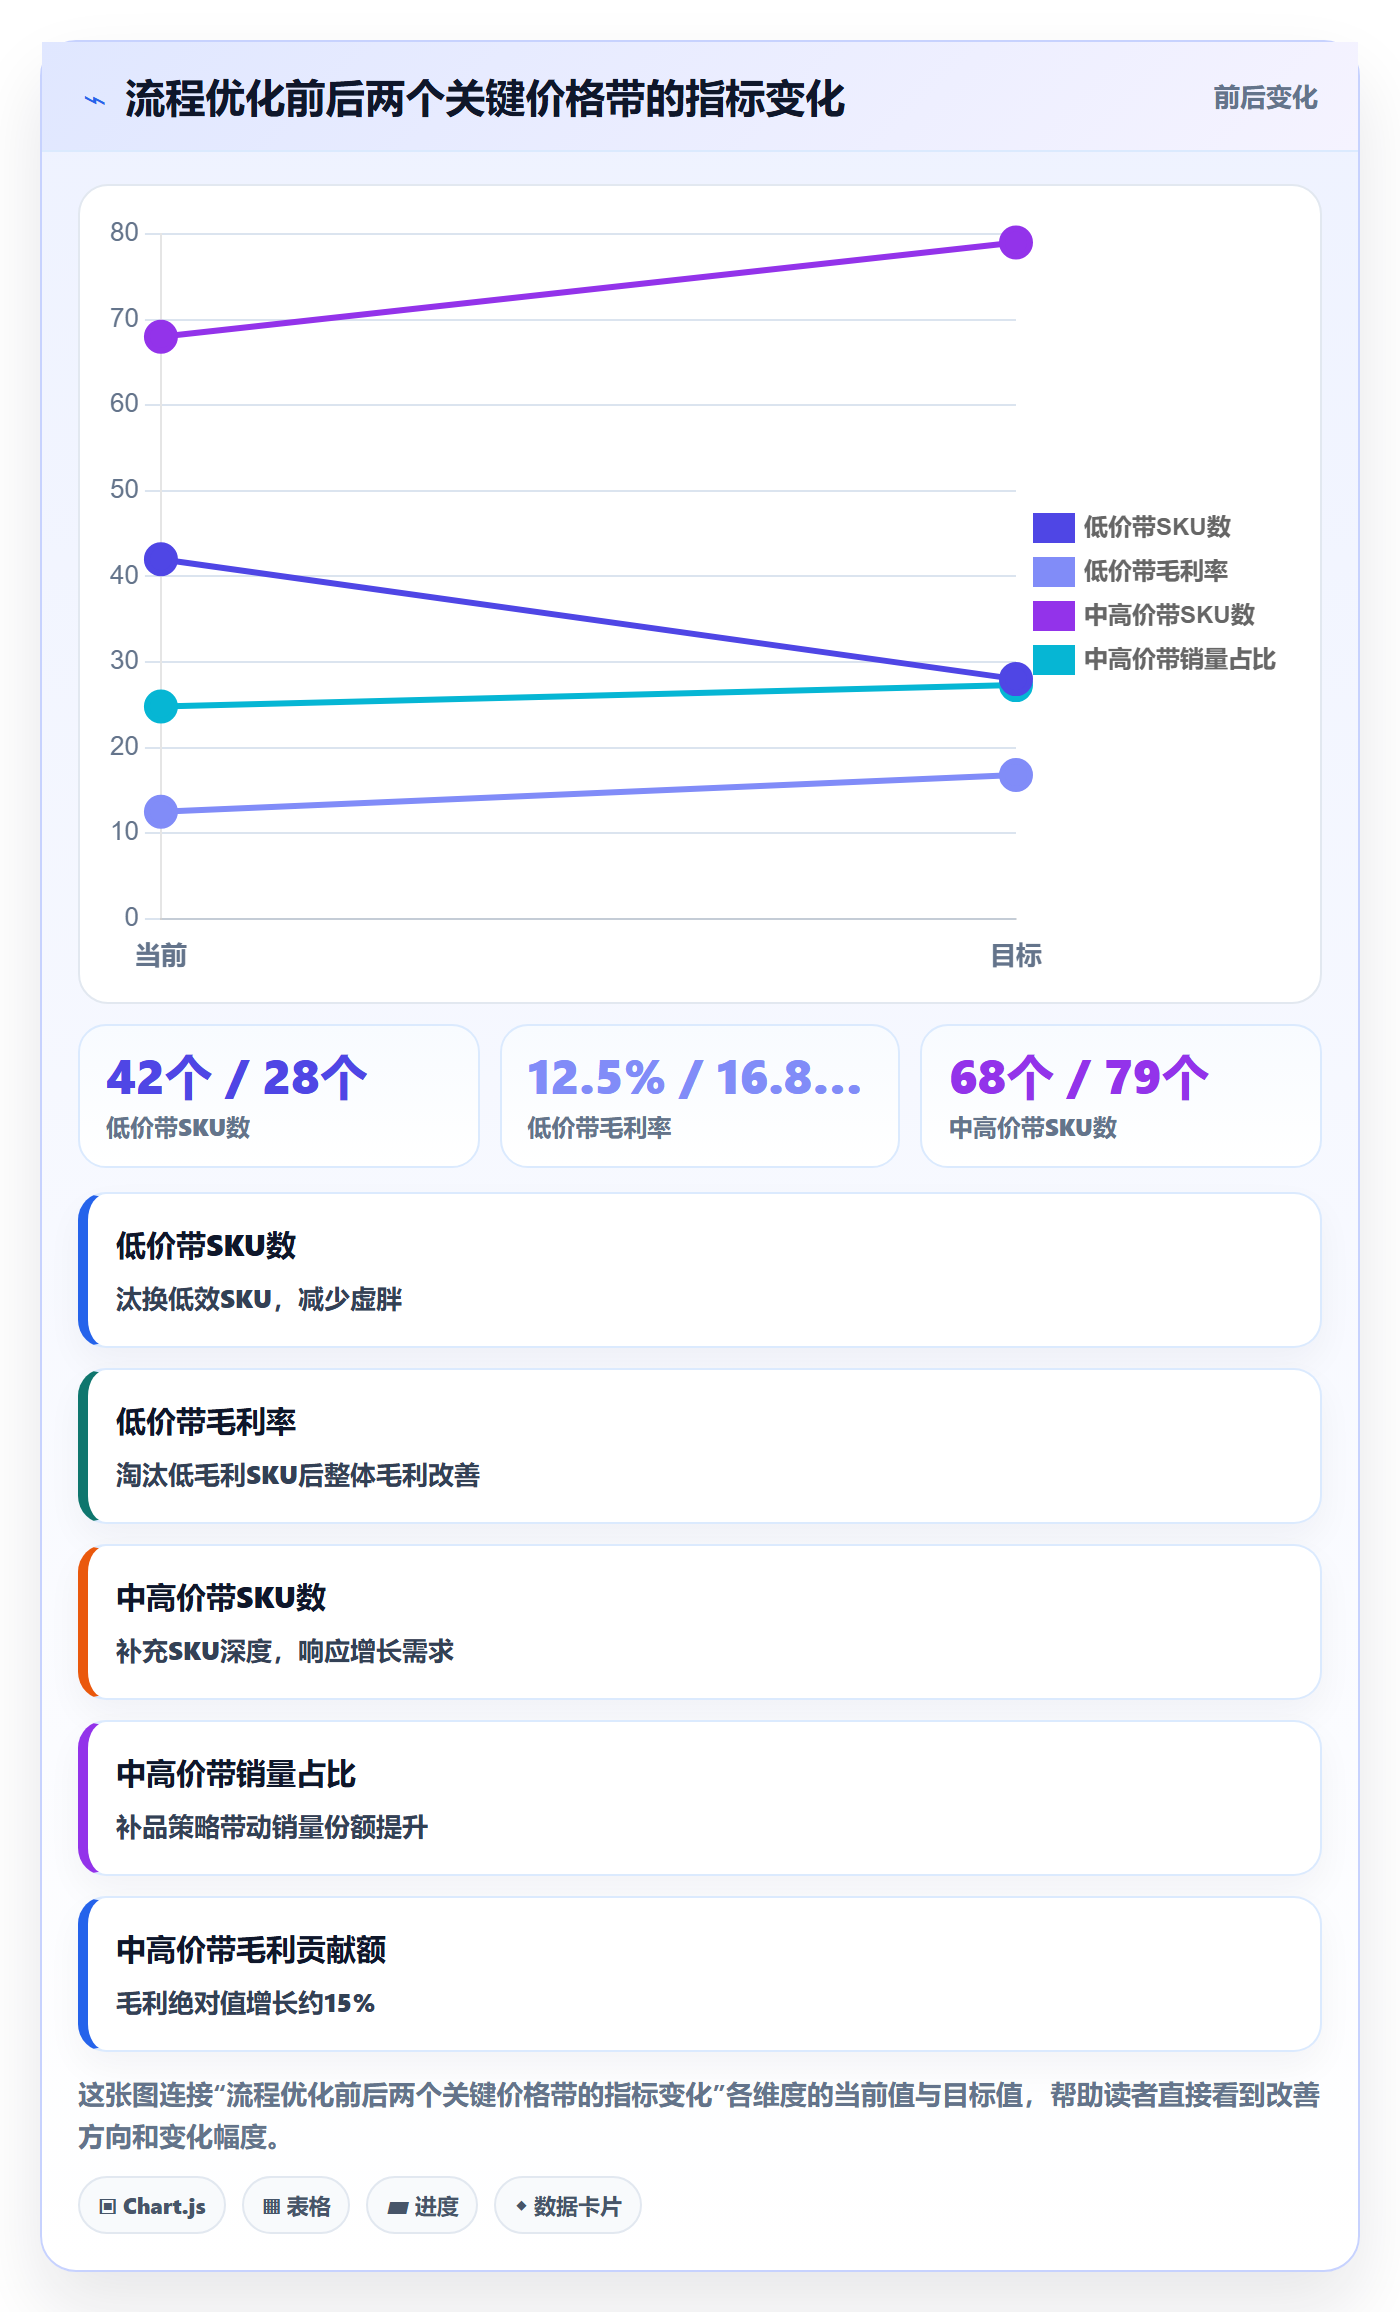Image resolution: width=1400 pixels, height=2312 pixels.
Task: Click the grid icon in 表格 chip
Action: pos(271,2207)
